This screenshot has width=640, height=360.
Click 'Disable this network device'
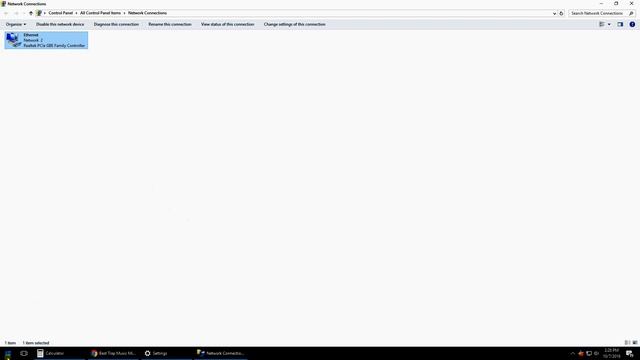(60, 24)
